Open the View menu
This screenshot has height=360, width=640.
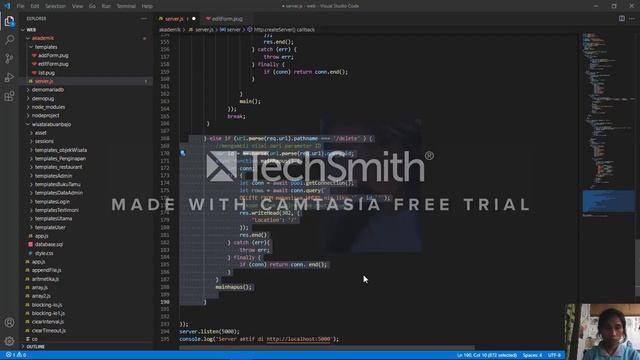(x=77, y=6)
